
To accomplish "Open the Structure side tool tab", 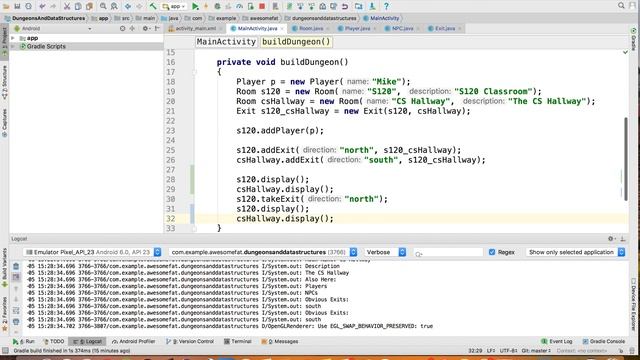I will pyautogui.click(x=4, y=83).
